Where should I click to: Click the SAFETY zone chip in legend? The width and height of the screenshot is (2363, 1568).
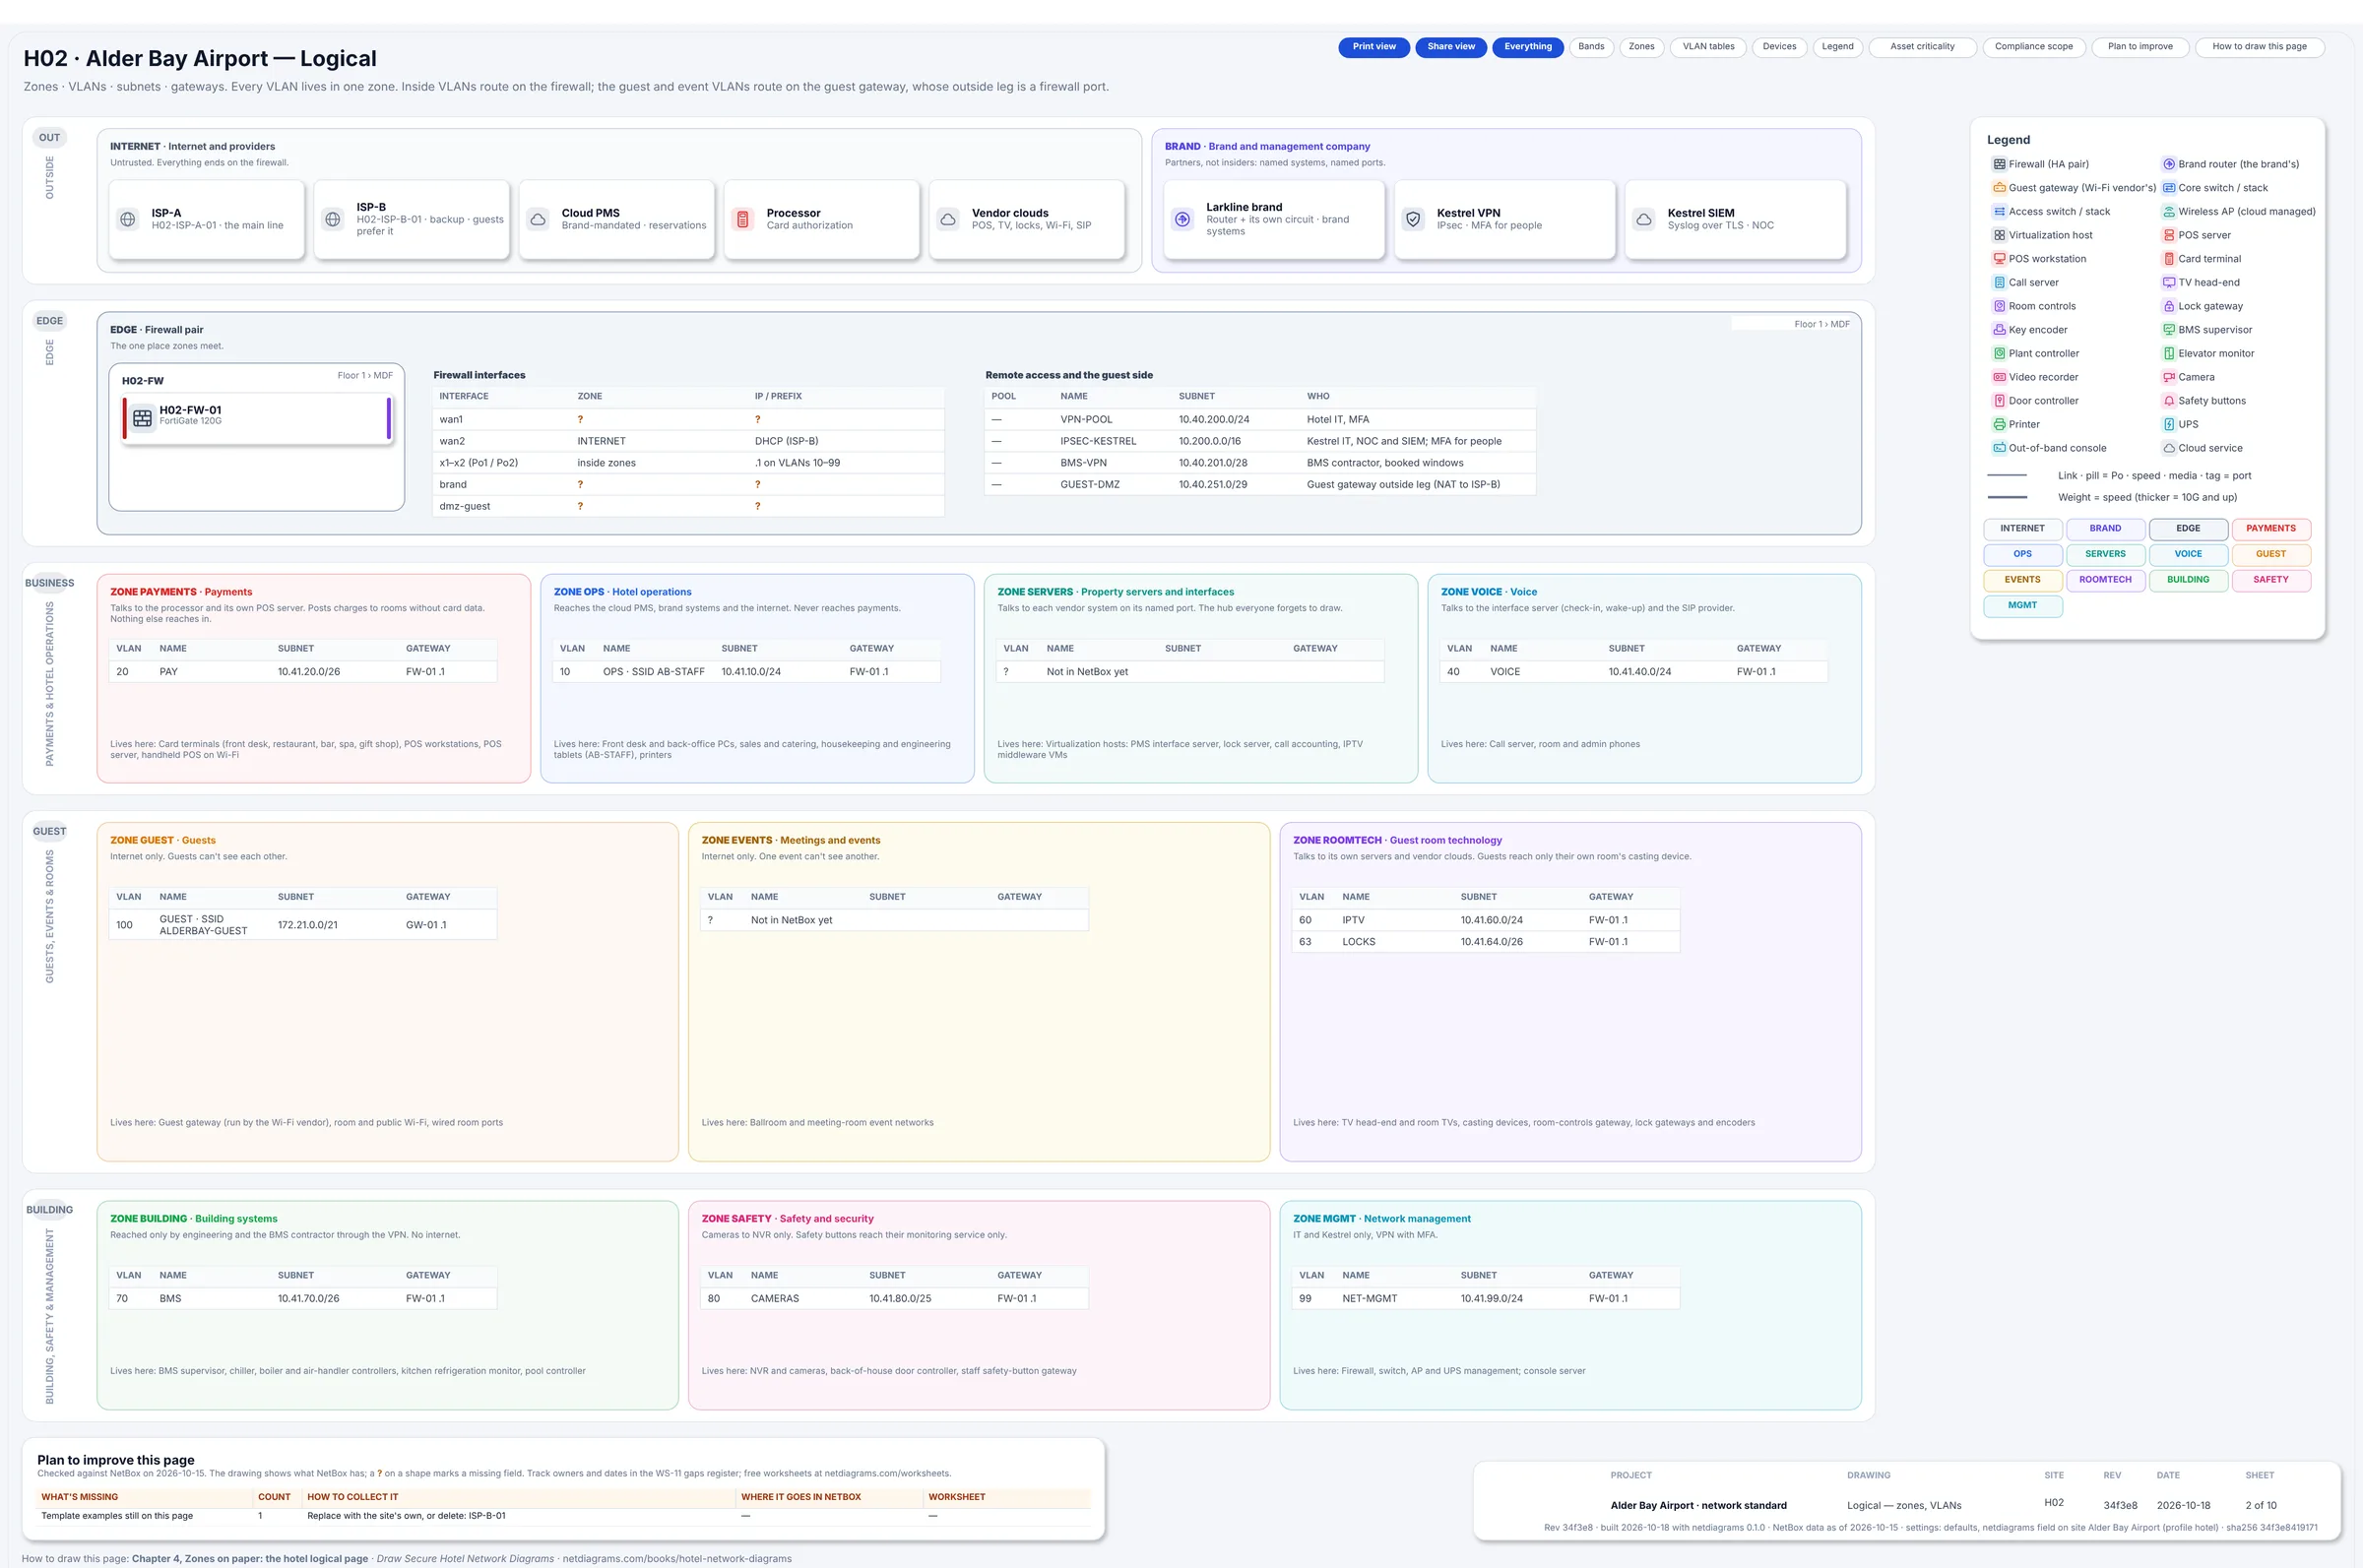[x=2270, y=580]
